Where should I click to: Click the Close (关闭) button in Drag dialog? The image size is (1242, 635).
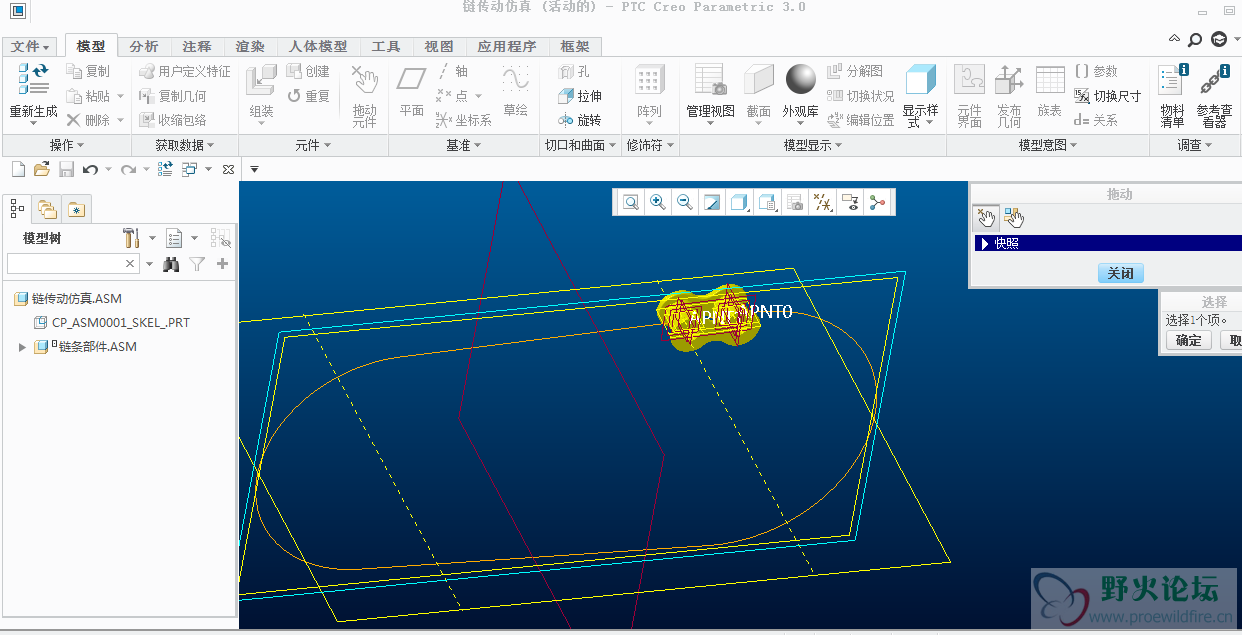(1120, 273)
